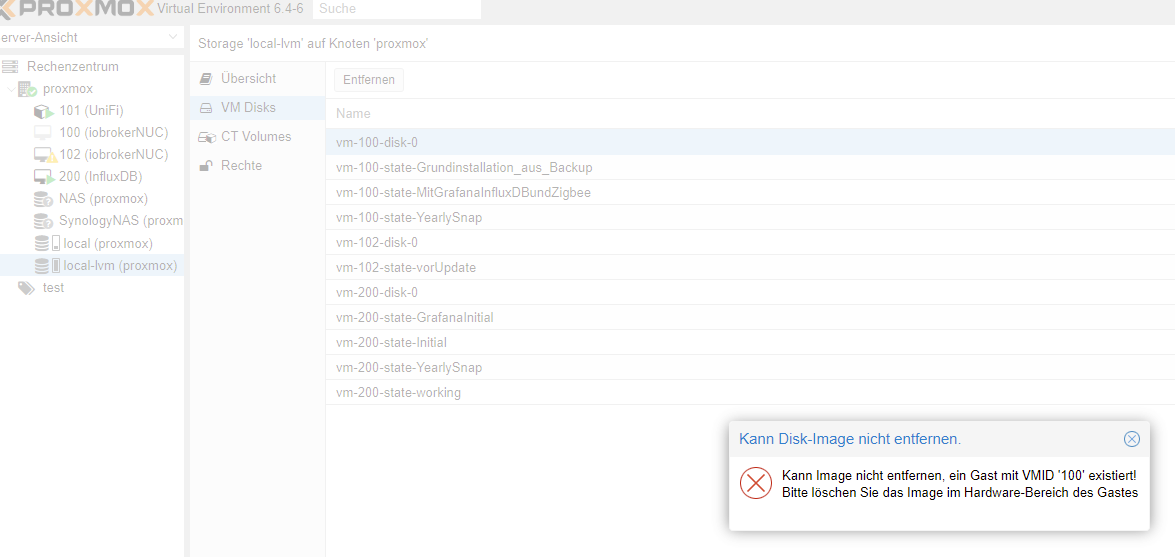Select 102 (iobrokerNUC) in the tree
The height and width of the screenshot is (557, 1175).
coord(114,155)
